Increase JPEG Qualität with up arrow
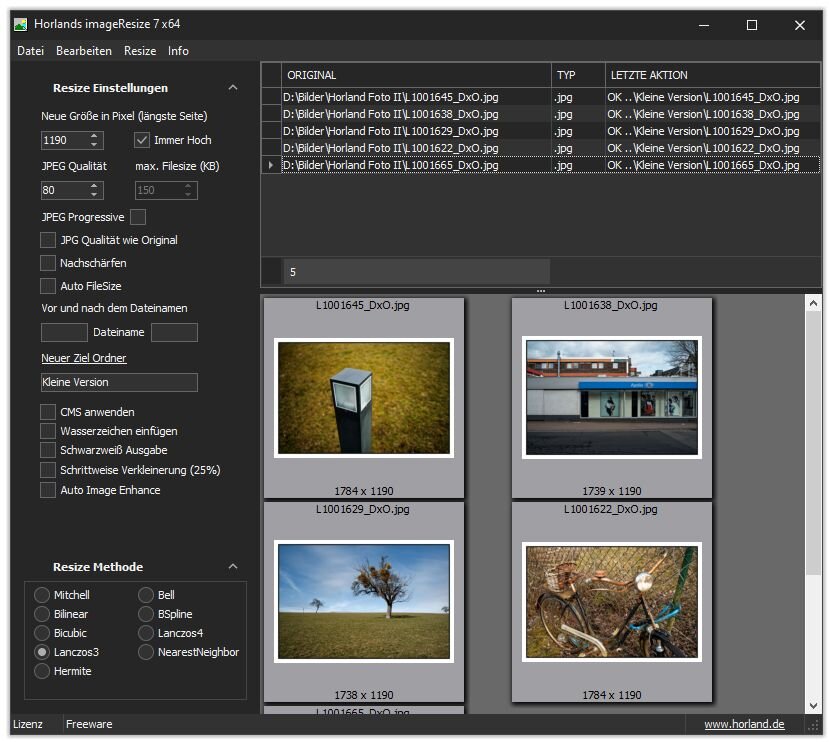This screenshot has width=829, height=742. (94, 186)
